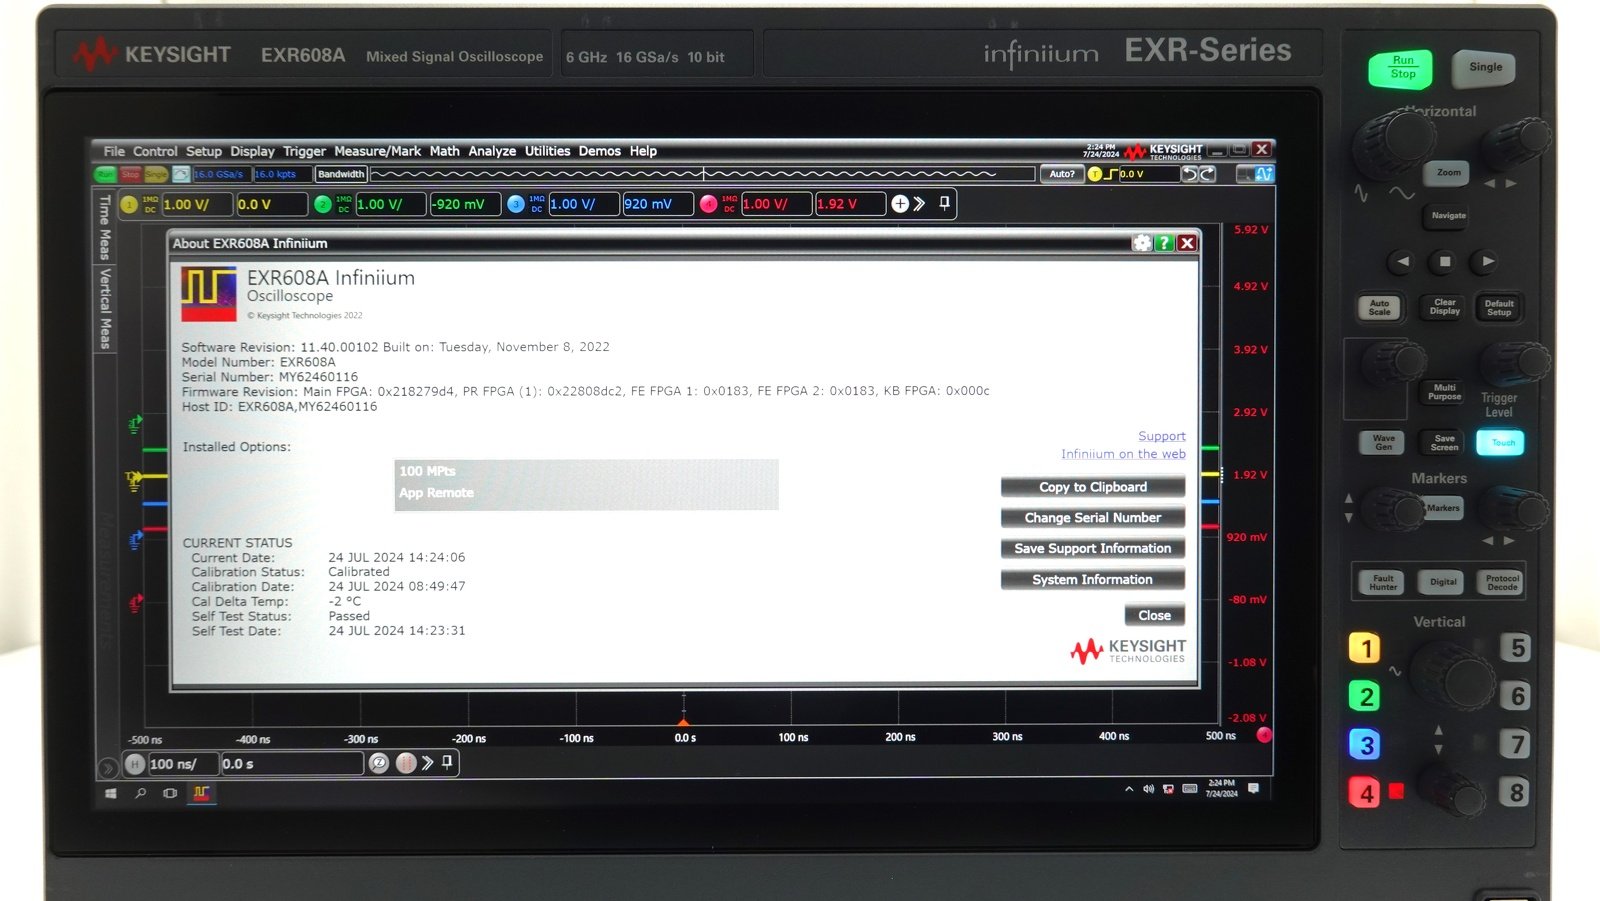Select the rising edge trigger slope icon
The image size is (1600, 901).
[1111, 174]
